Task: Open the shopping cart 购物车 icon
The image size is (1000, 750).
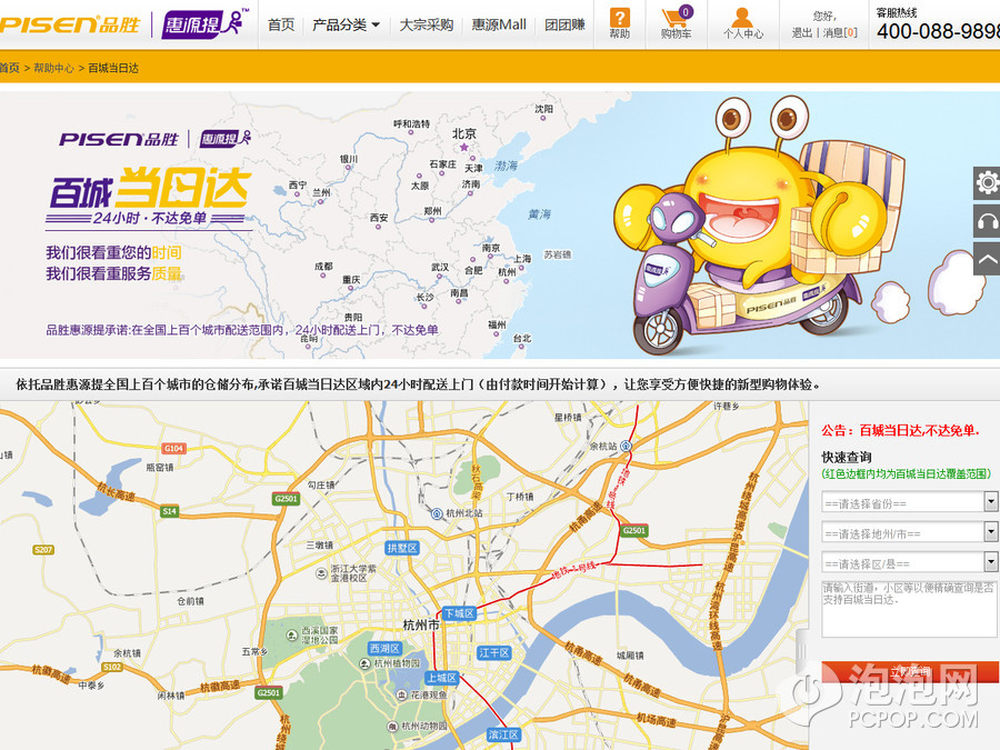Action: (676, 24)
